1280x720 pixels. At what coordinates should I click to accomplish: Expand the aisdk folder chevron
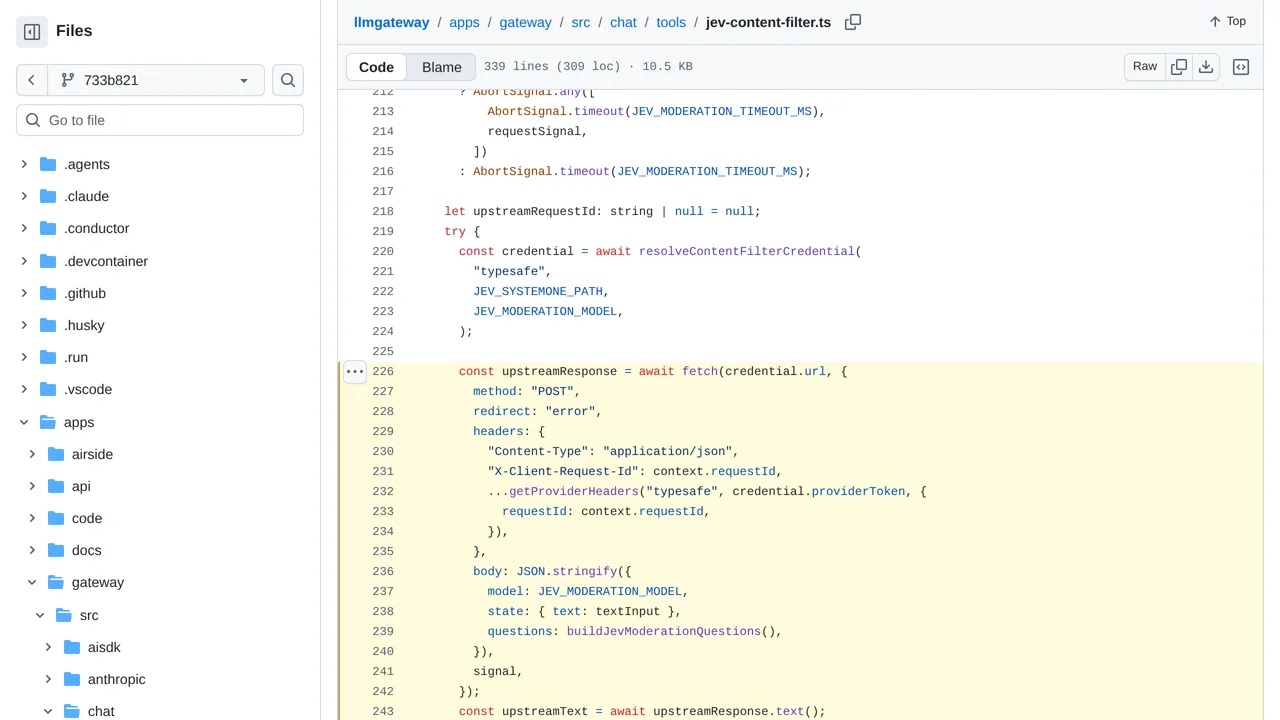[x=48, y=647]
